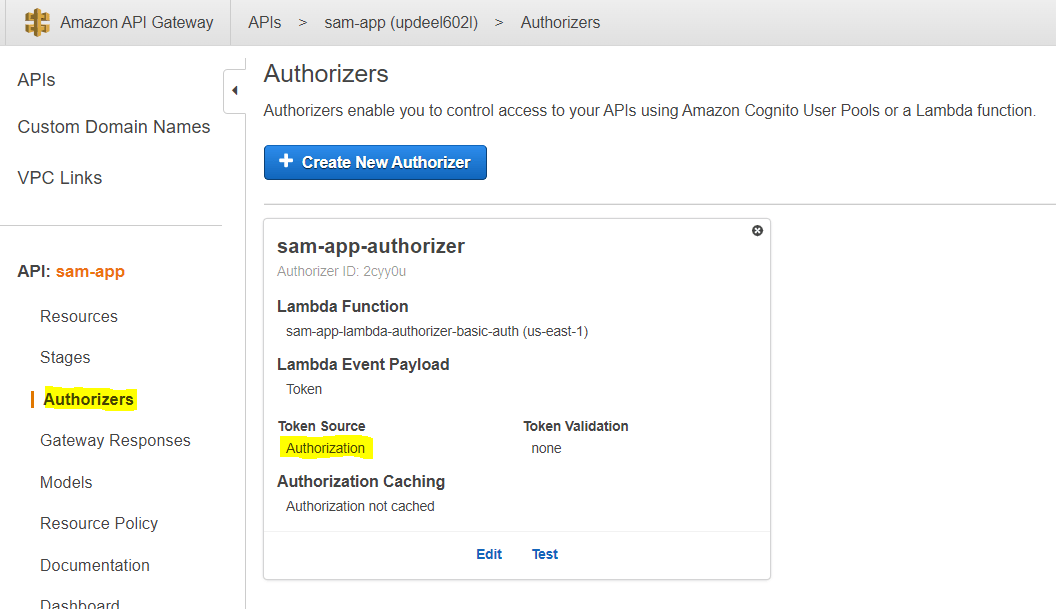Viewport: 1056px width, 609px height.
Task: Open Edit for the sam-app-authorizer
Action: point(489,554)
